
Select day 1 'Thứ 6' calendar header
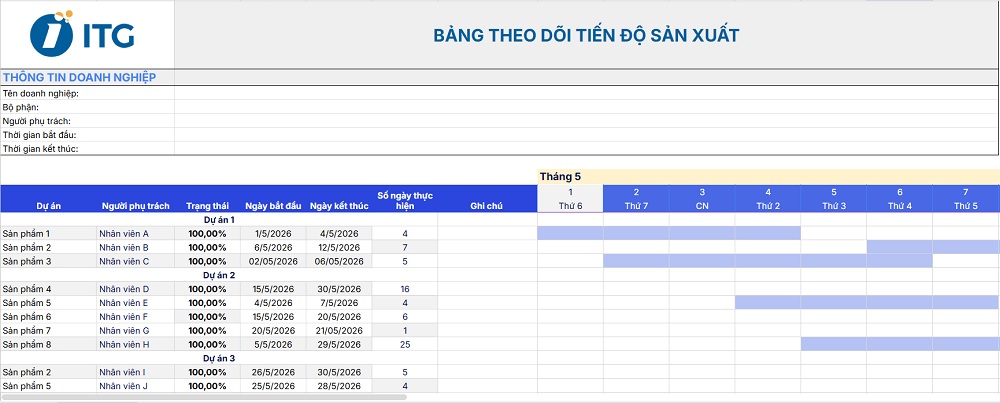click(570, 199)
